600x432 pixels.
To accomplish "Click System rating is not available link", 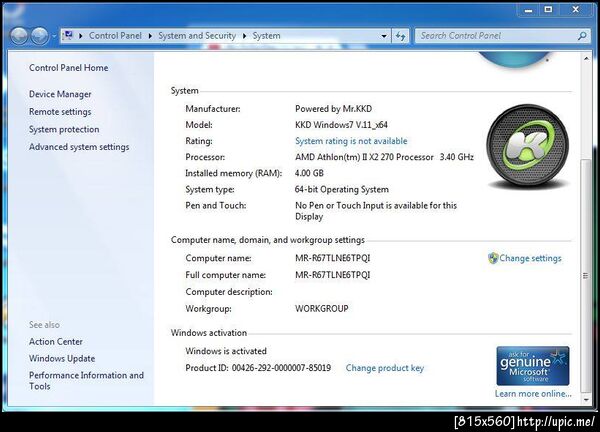I will pyautogui.click(x=351, y=141).
